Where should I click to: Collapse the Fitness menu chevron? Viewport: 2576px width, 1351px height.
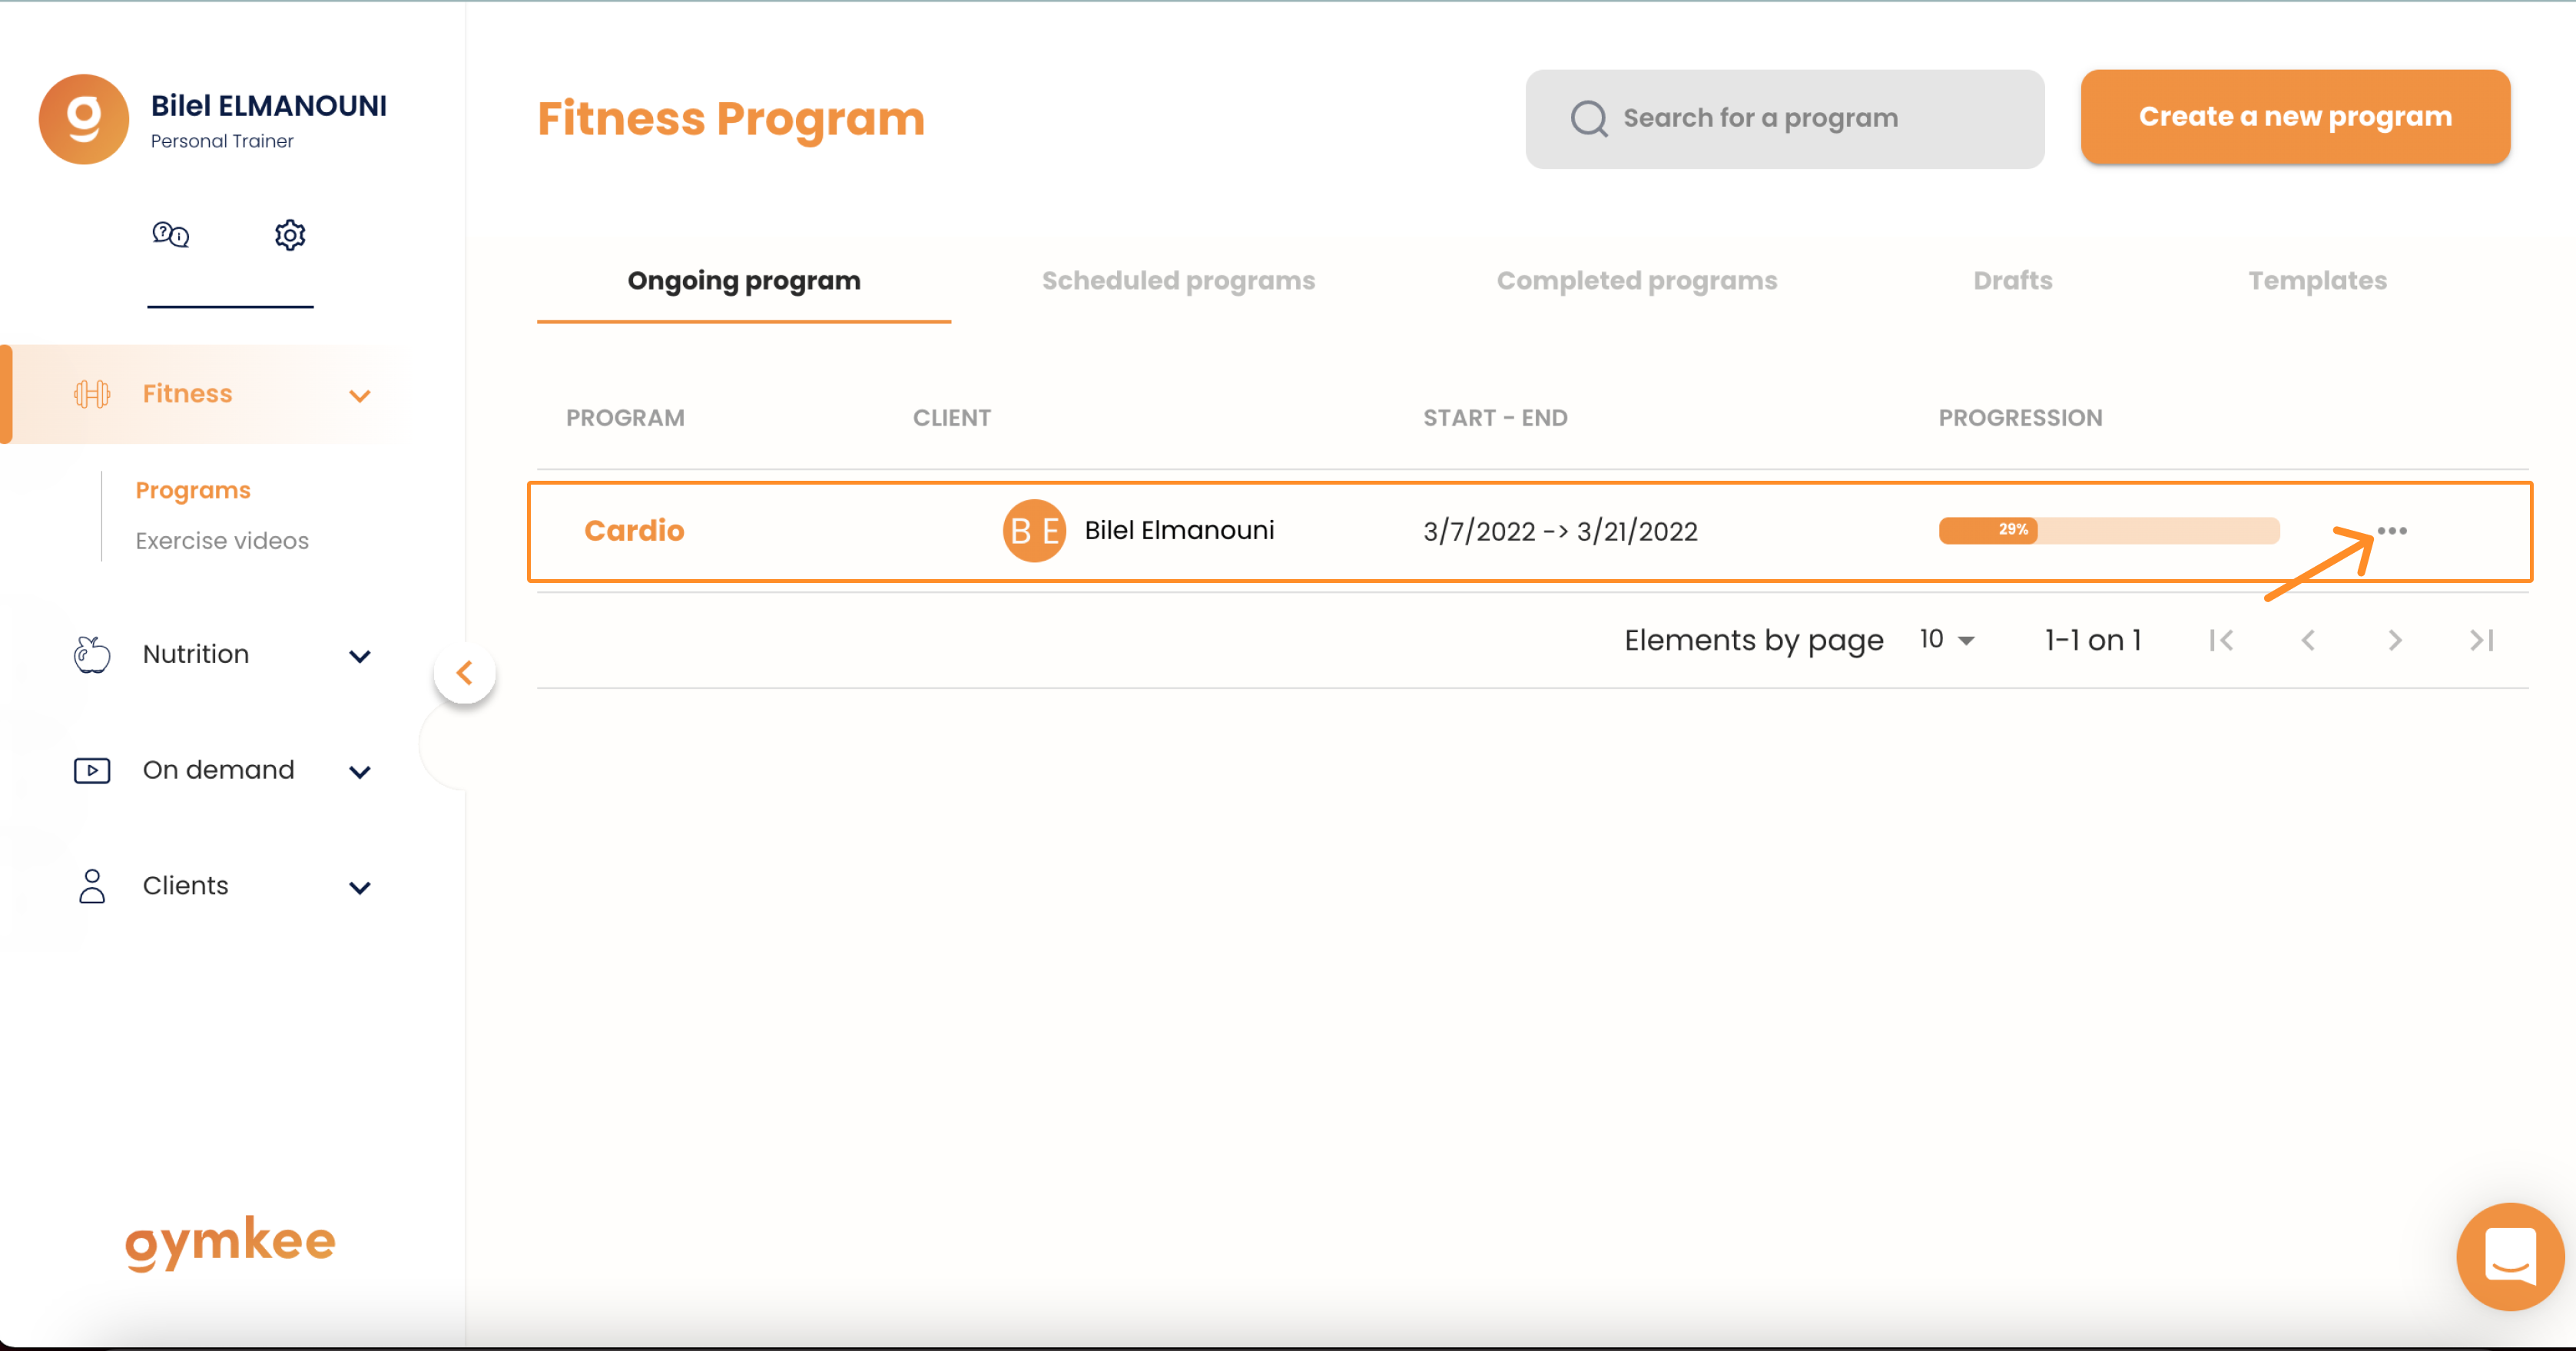(x=360, y=396)
